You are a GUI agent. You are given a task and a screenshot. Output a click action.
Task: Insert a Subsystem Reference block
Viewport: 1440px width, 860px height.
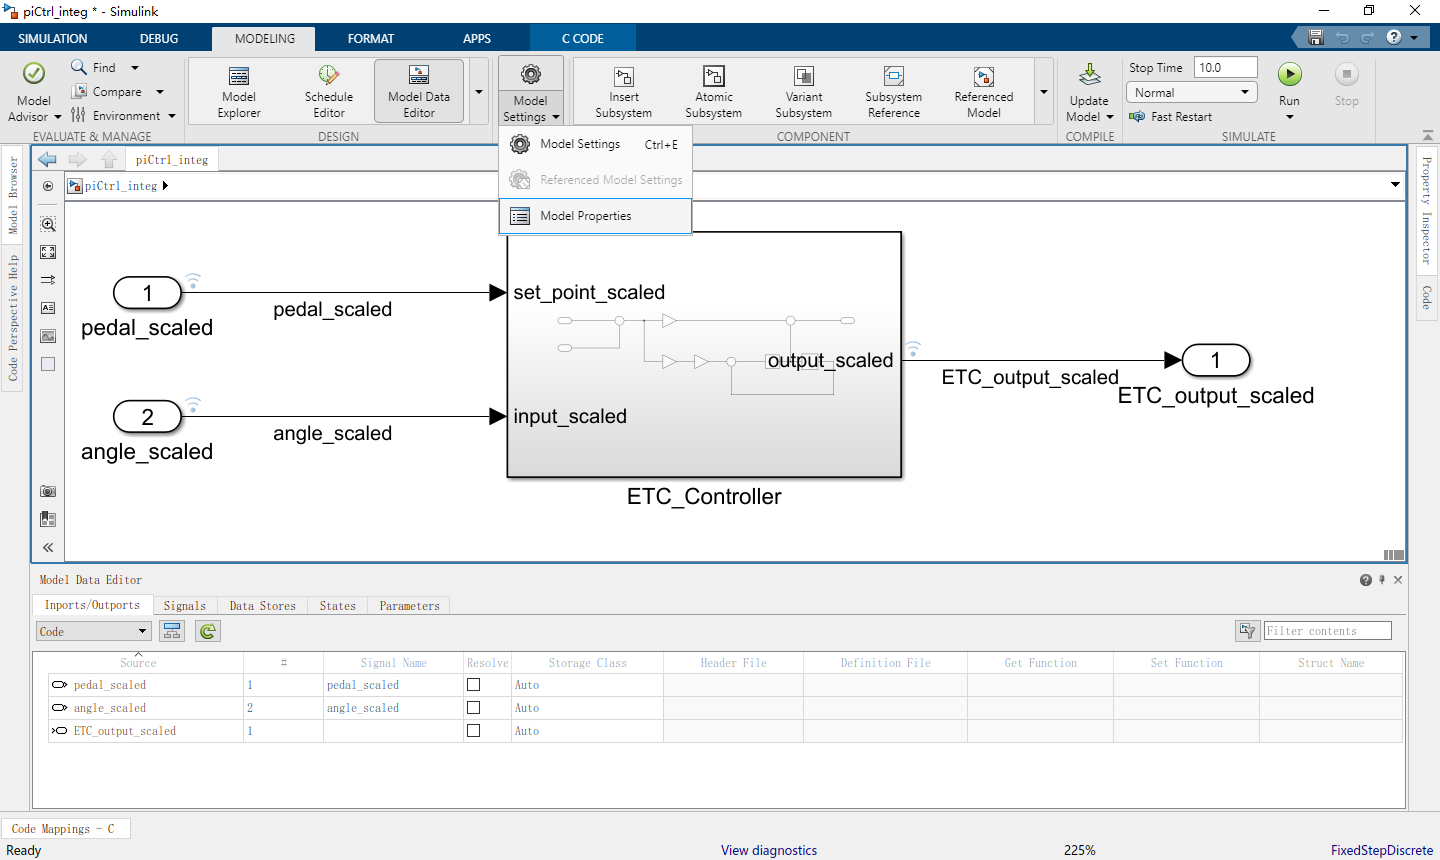pos(893,90)
